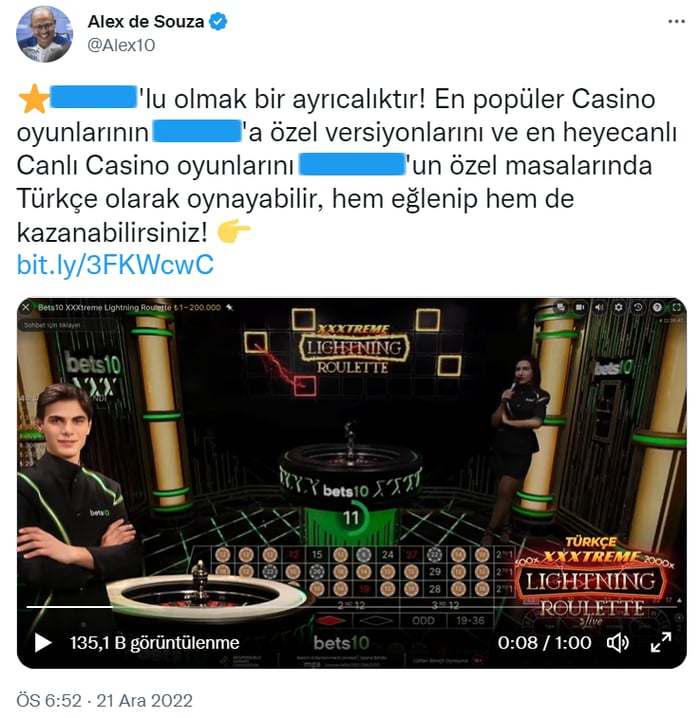Image resolution: width=700 pixels, height=718 pixels.
Task: Click the verified badge beside the name
Action: (x=218, y=22)
